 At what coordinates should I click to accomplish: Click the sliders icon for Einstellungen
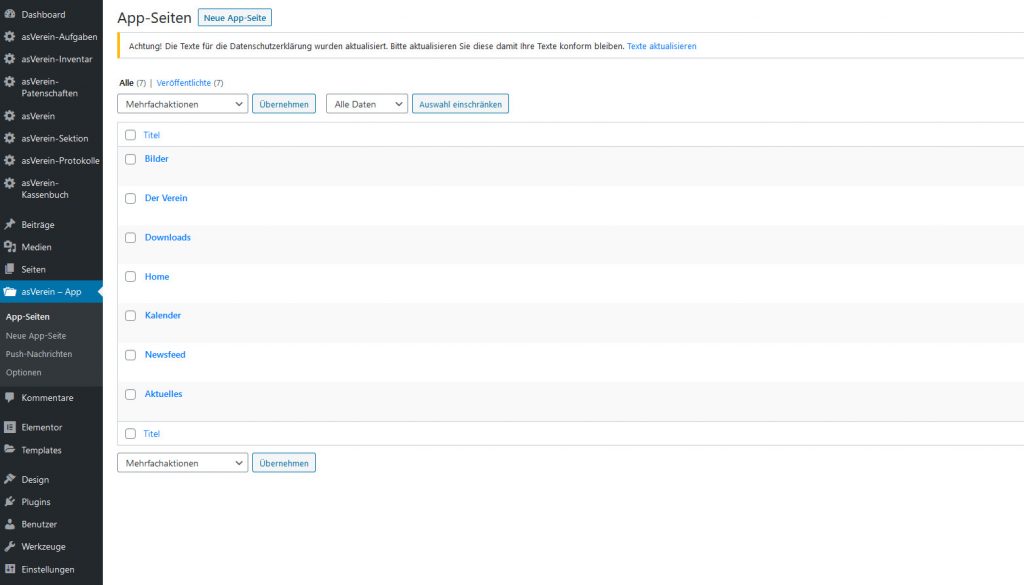tap(10, 569)
